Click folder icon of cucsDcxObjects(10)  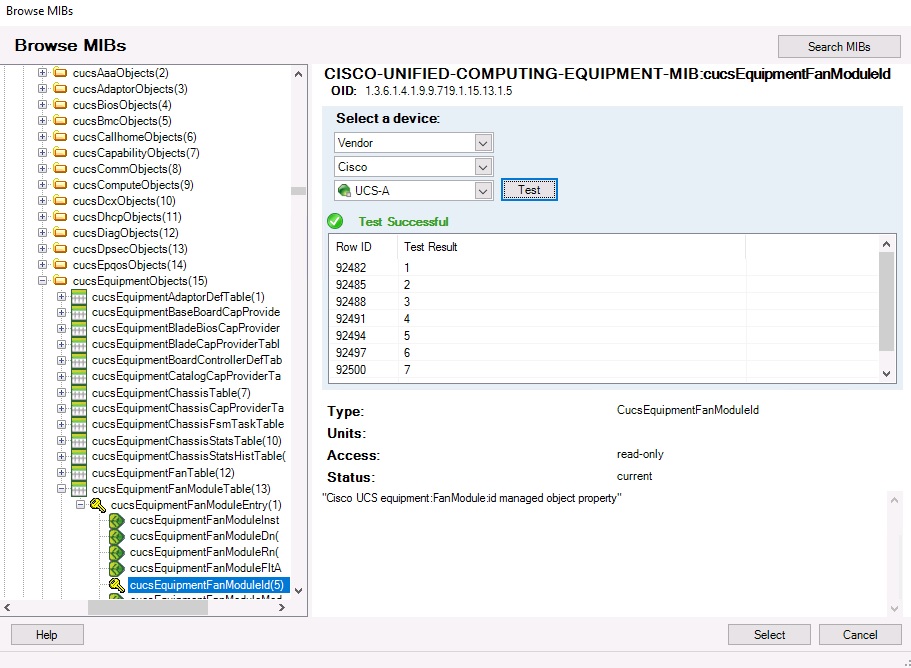tap(60, 200)
